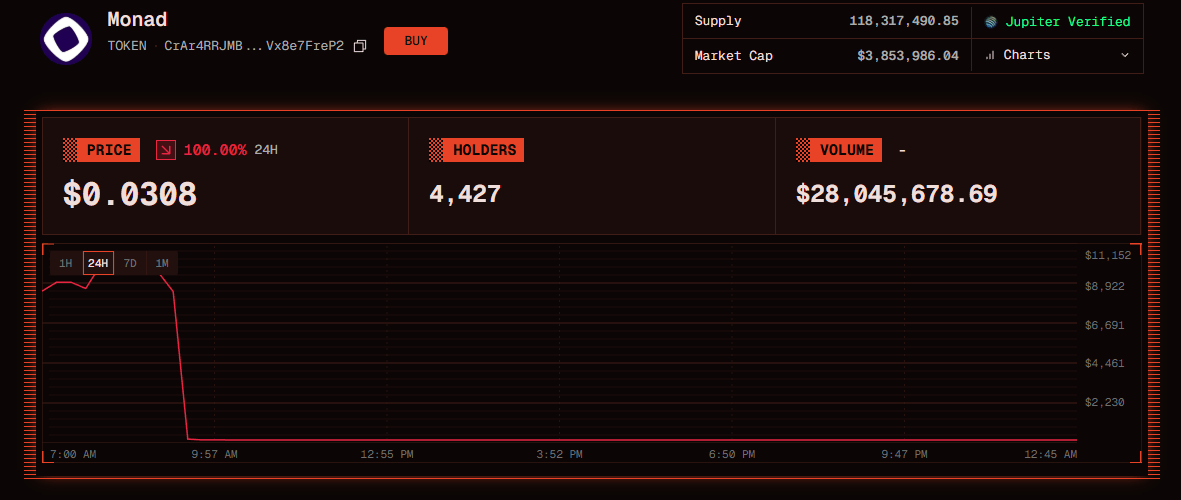Click the Monad token logo
The image size is (1181, 500).
[66, 39]
